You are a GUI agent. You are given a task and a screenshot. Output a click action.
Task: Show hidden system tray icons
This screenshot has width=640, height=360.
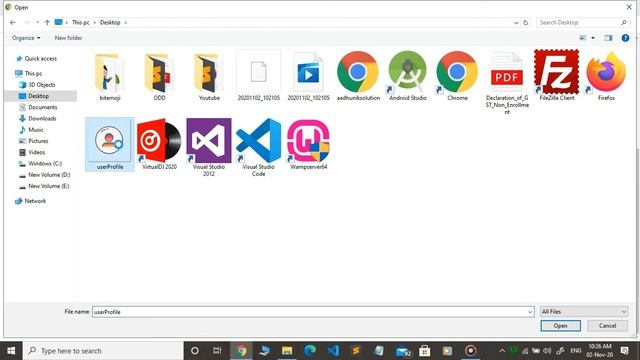(502, 351)
